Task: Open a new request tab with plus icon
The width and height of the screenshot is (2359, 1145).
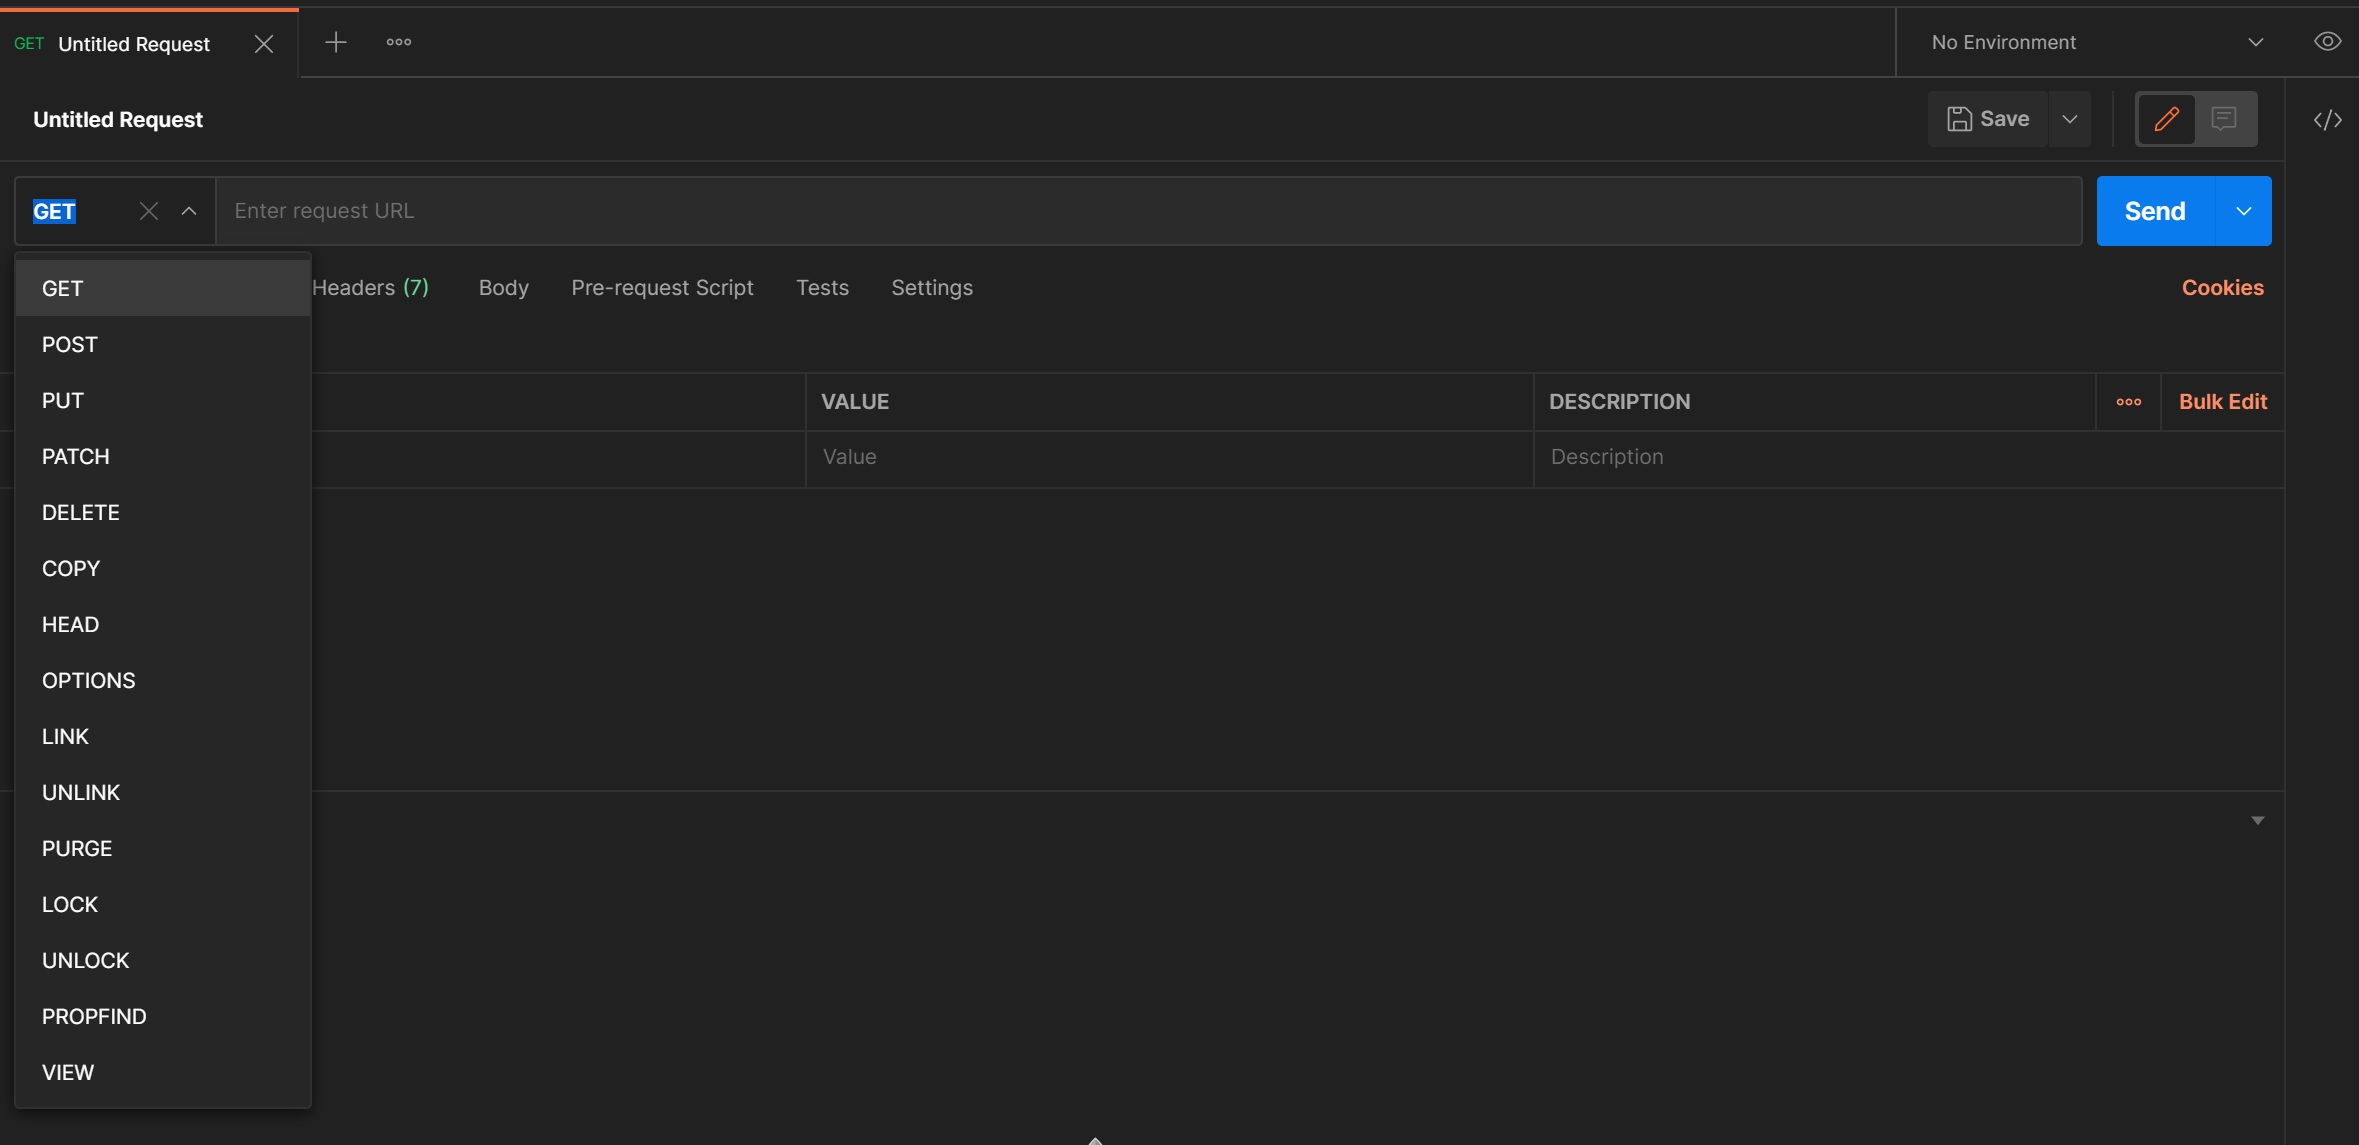Action: (336, 42)
